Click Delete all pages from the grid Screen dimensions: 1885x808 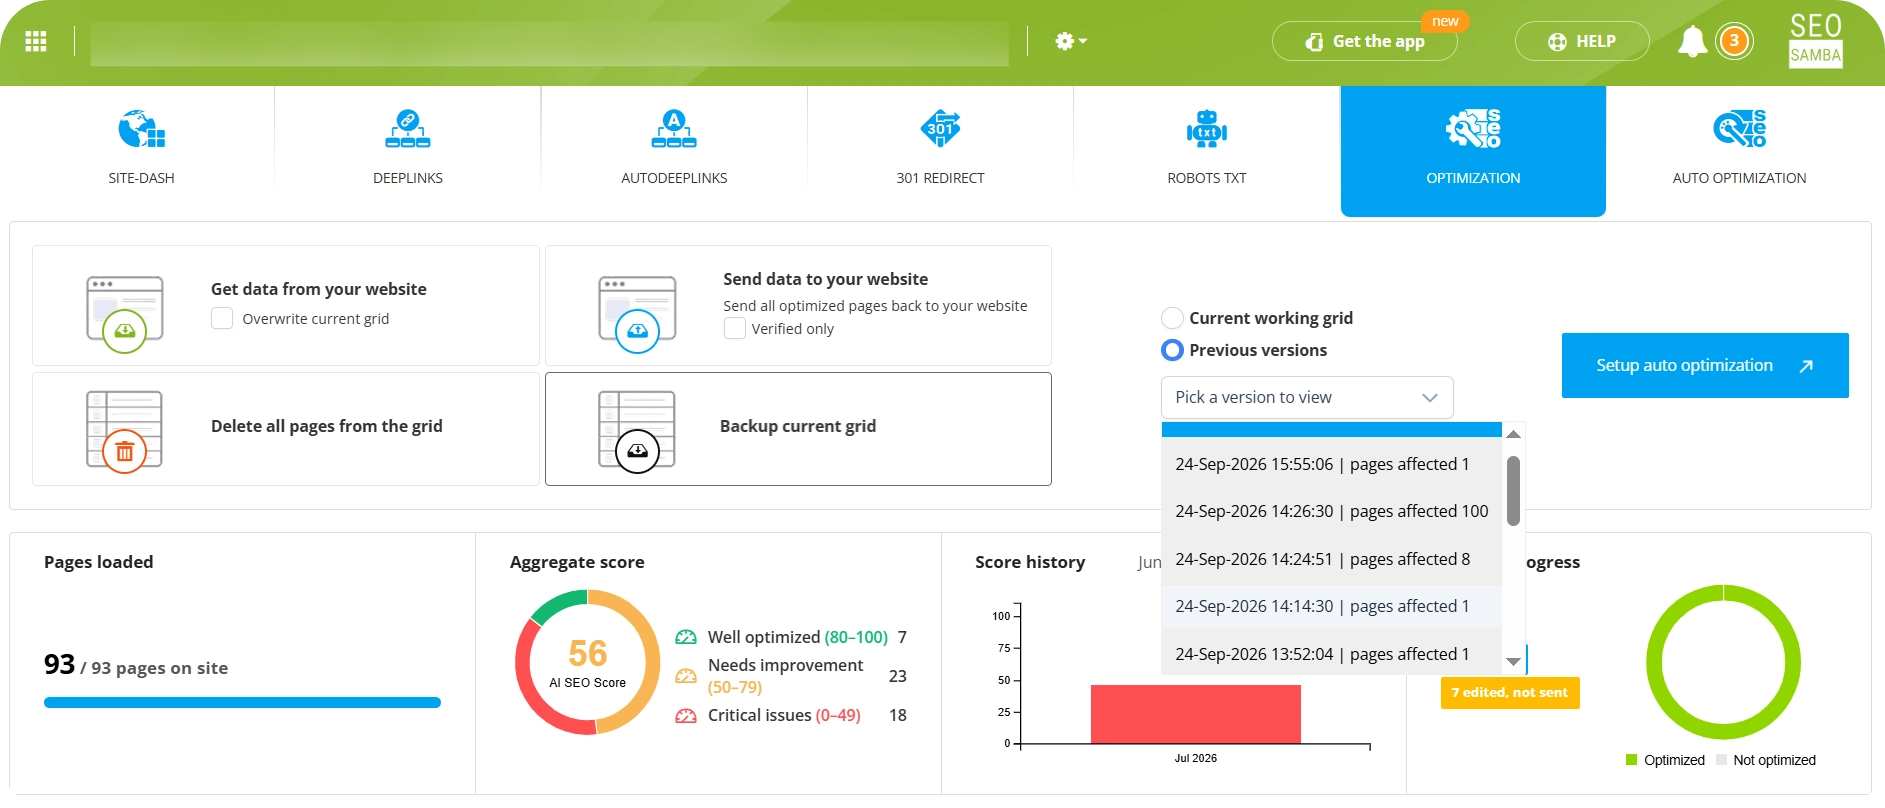326,426
